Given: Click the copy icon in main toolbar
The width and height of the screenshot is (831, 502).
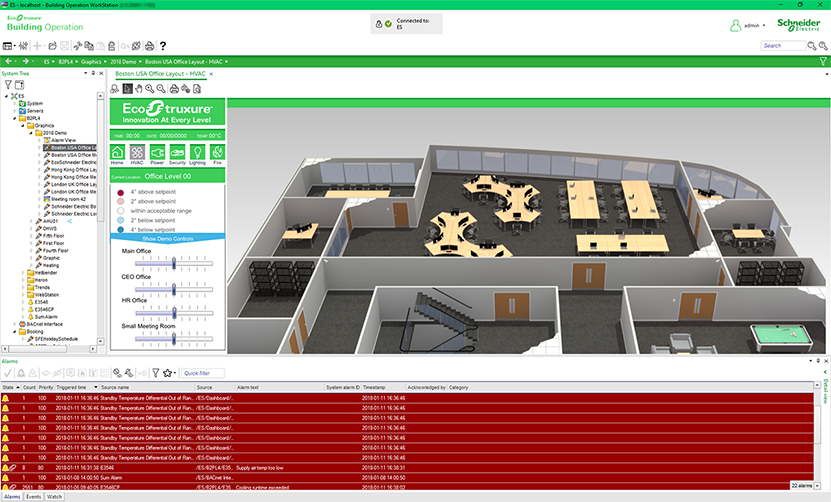Looking at the screenshot, I should pos(89,46).
